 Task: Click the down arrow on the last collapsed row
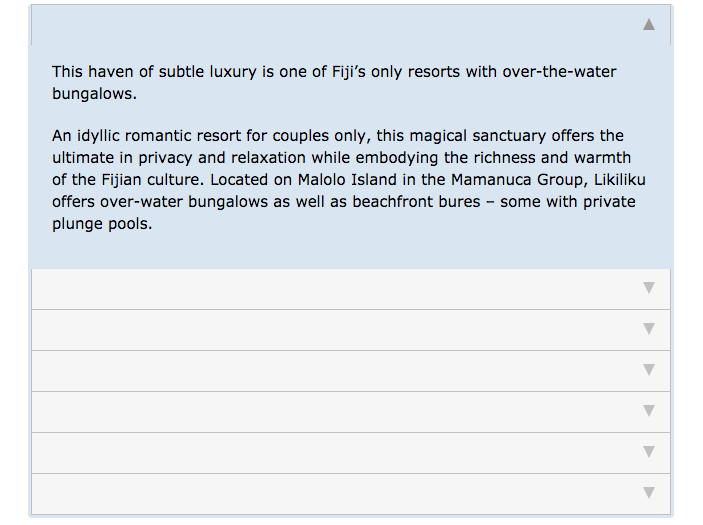648,493
